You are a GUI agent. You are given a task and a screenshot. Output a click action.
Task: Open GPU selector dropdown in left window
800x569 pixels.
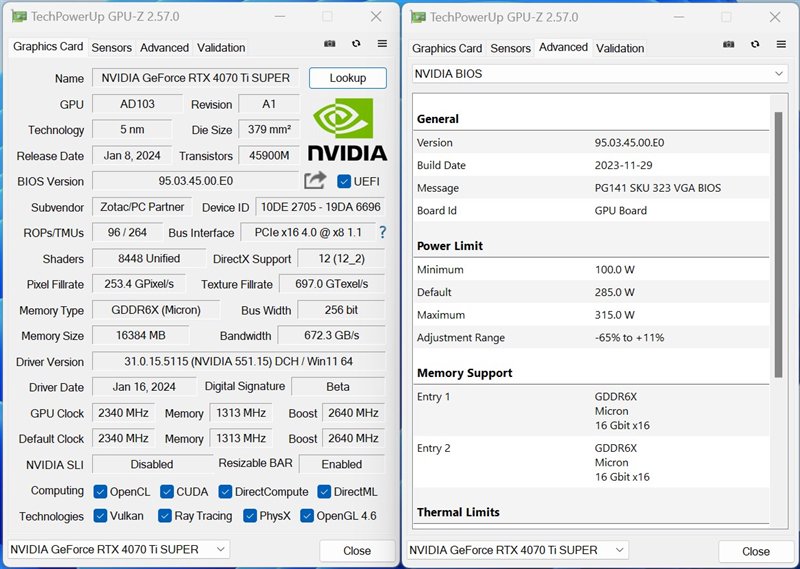[119, 550]
